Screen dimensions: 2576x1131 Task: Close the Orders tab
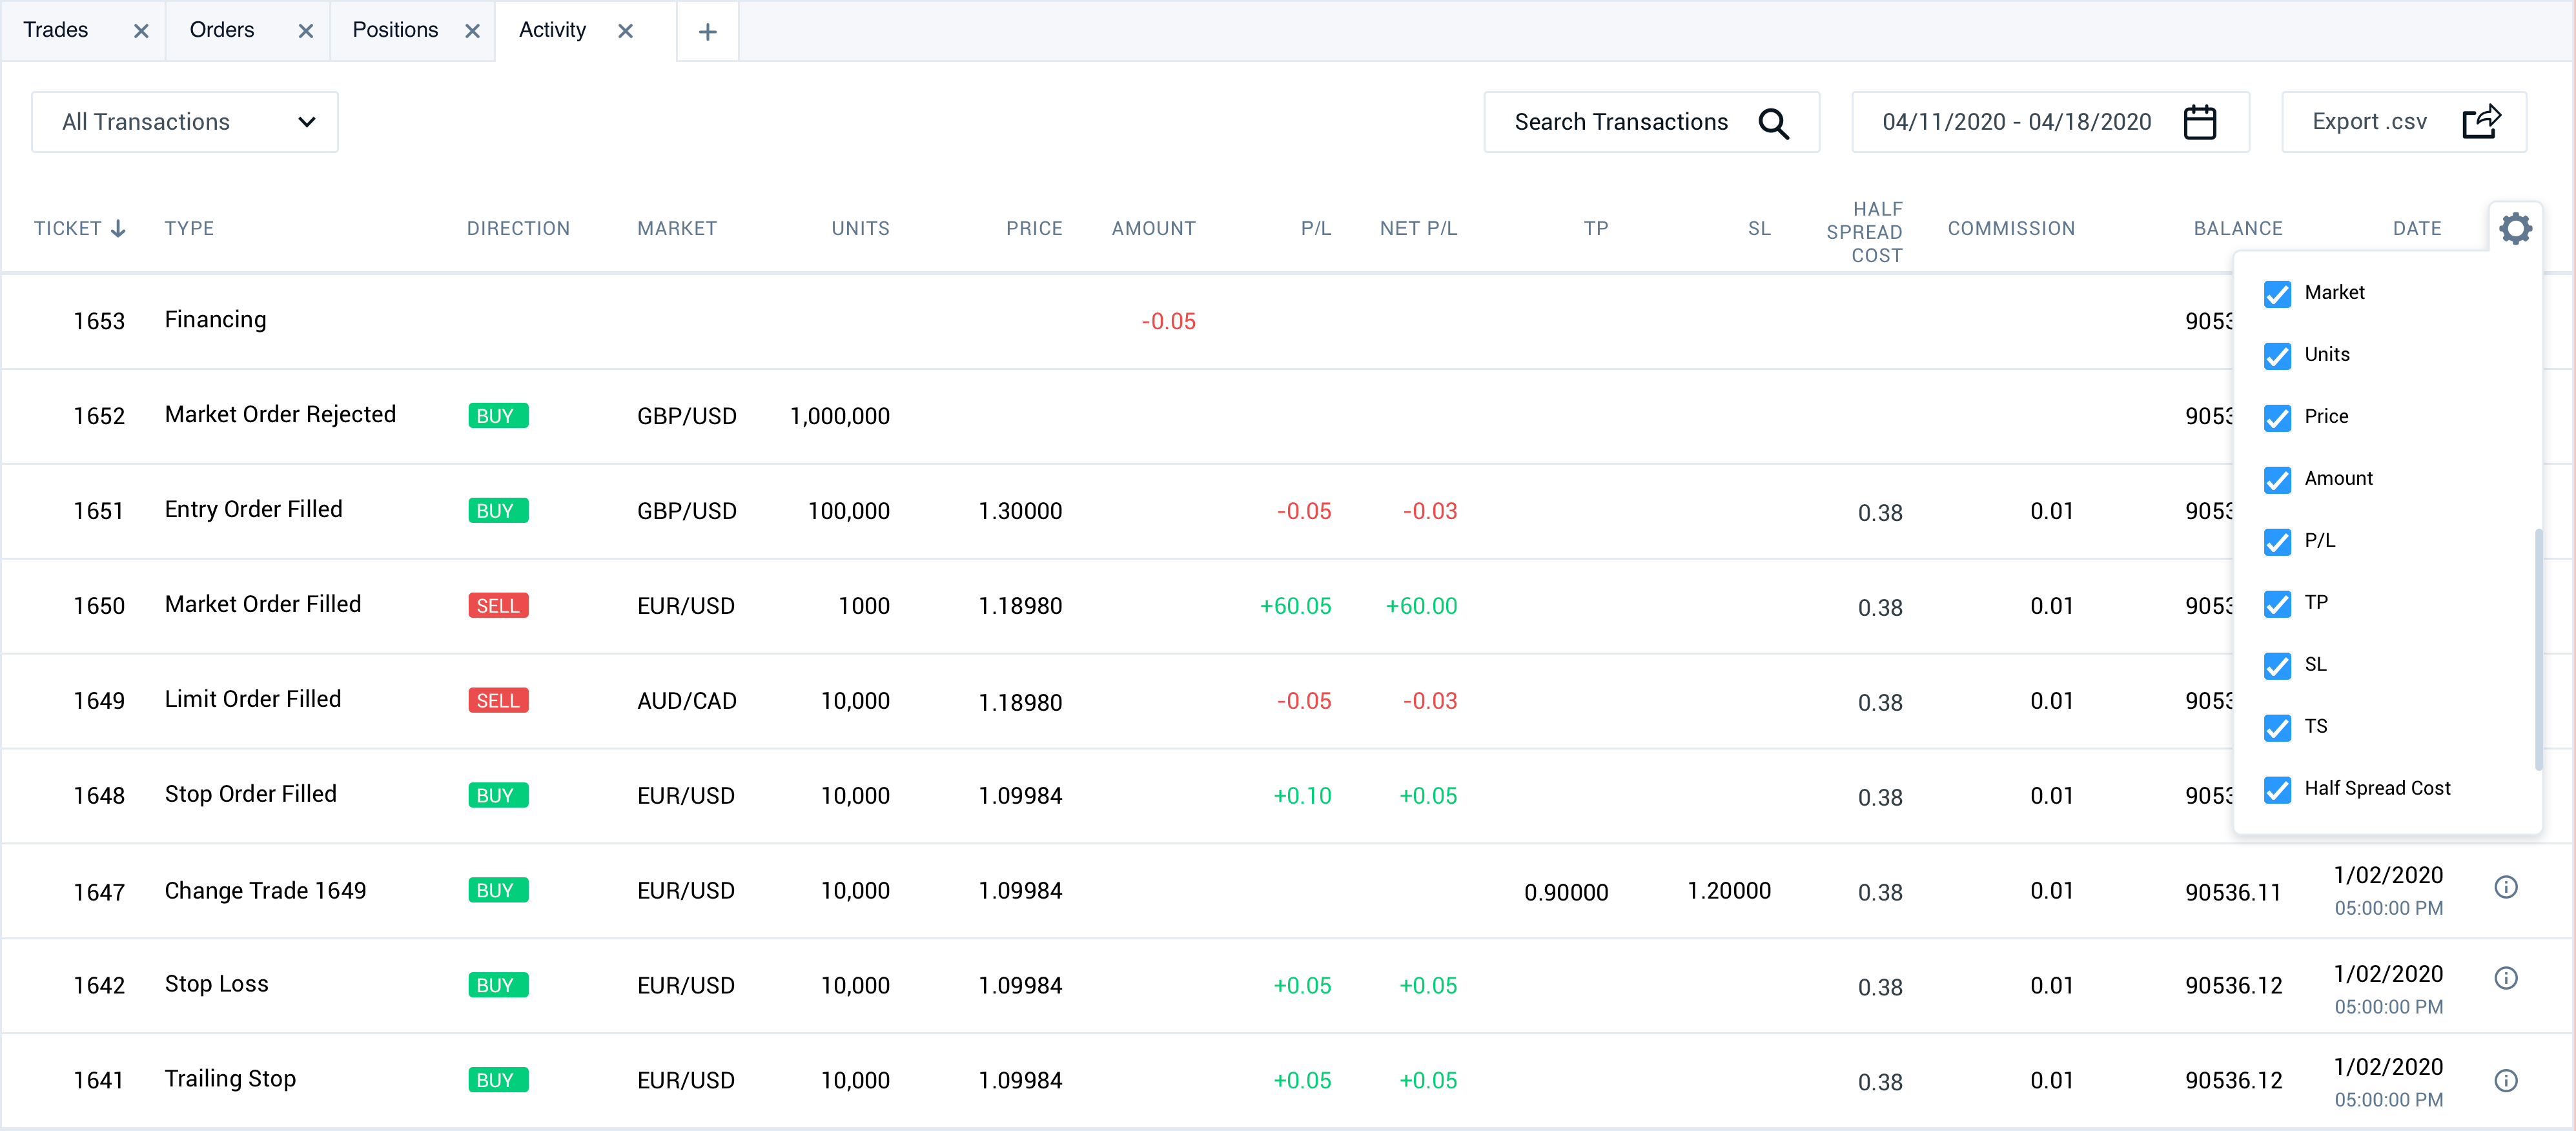306,32
